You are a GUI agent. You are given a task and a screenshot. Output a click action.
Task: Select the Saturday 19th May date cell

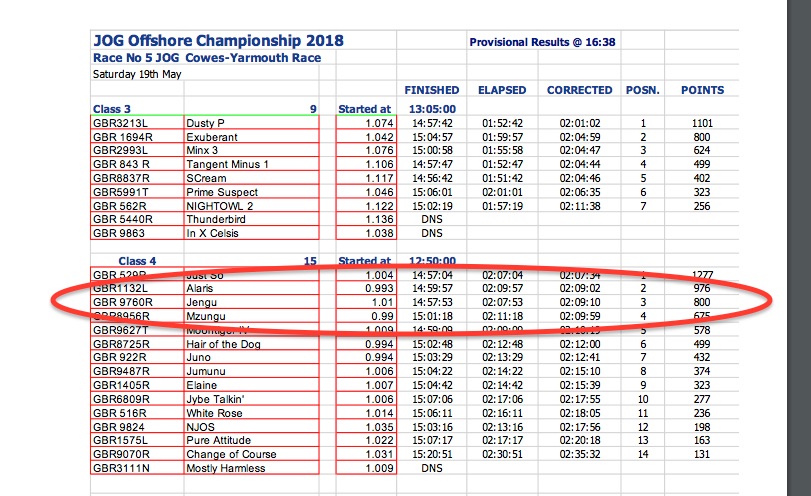137,74
